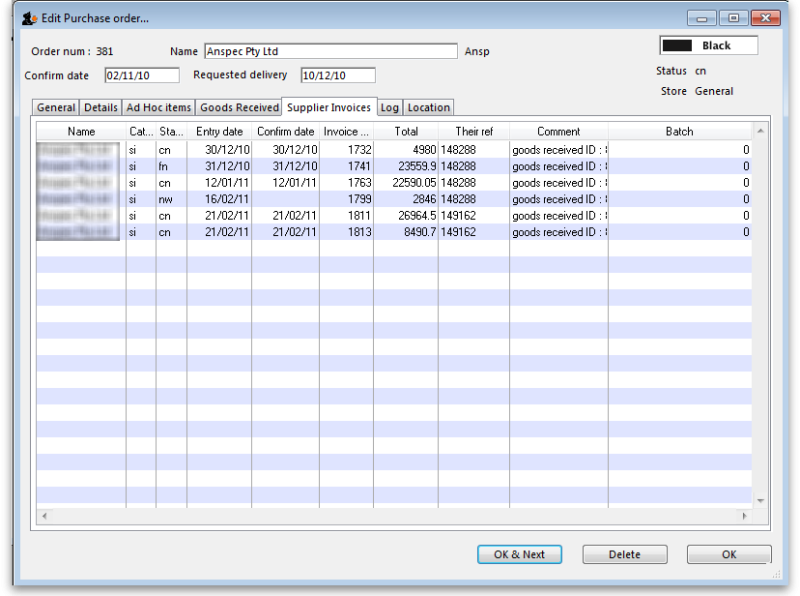This screenshot has width=800, height=596.
Task: Click the Requested delivery field
Action: (x=335, y=74)
